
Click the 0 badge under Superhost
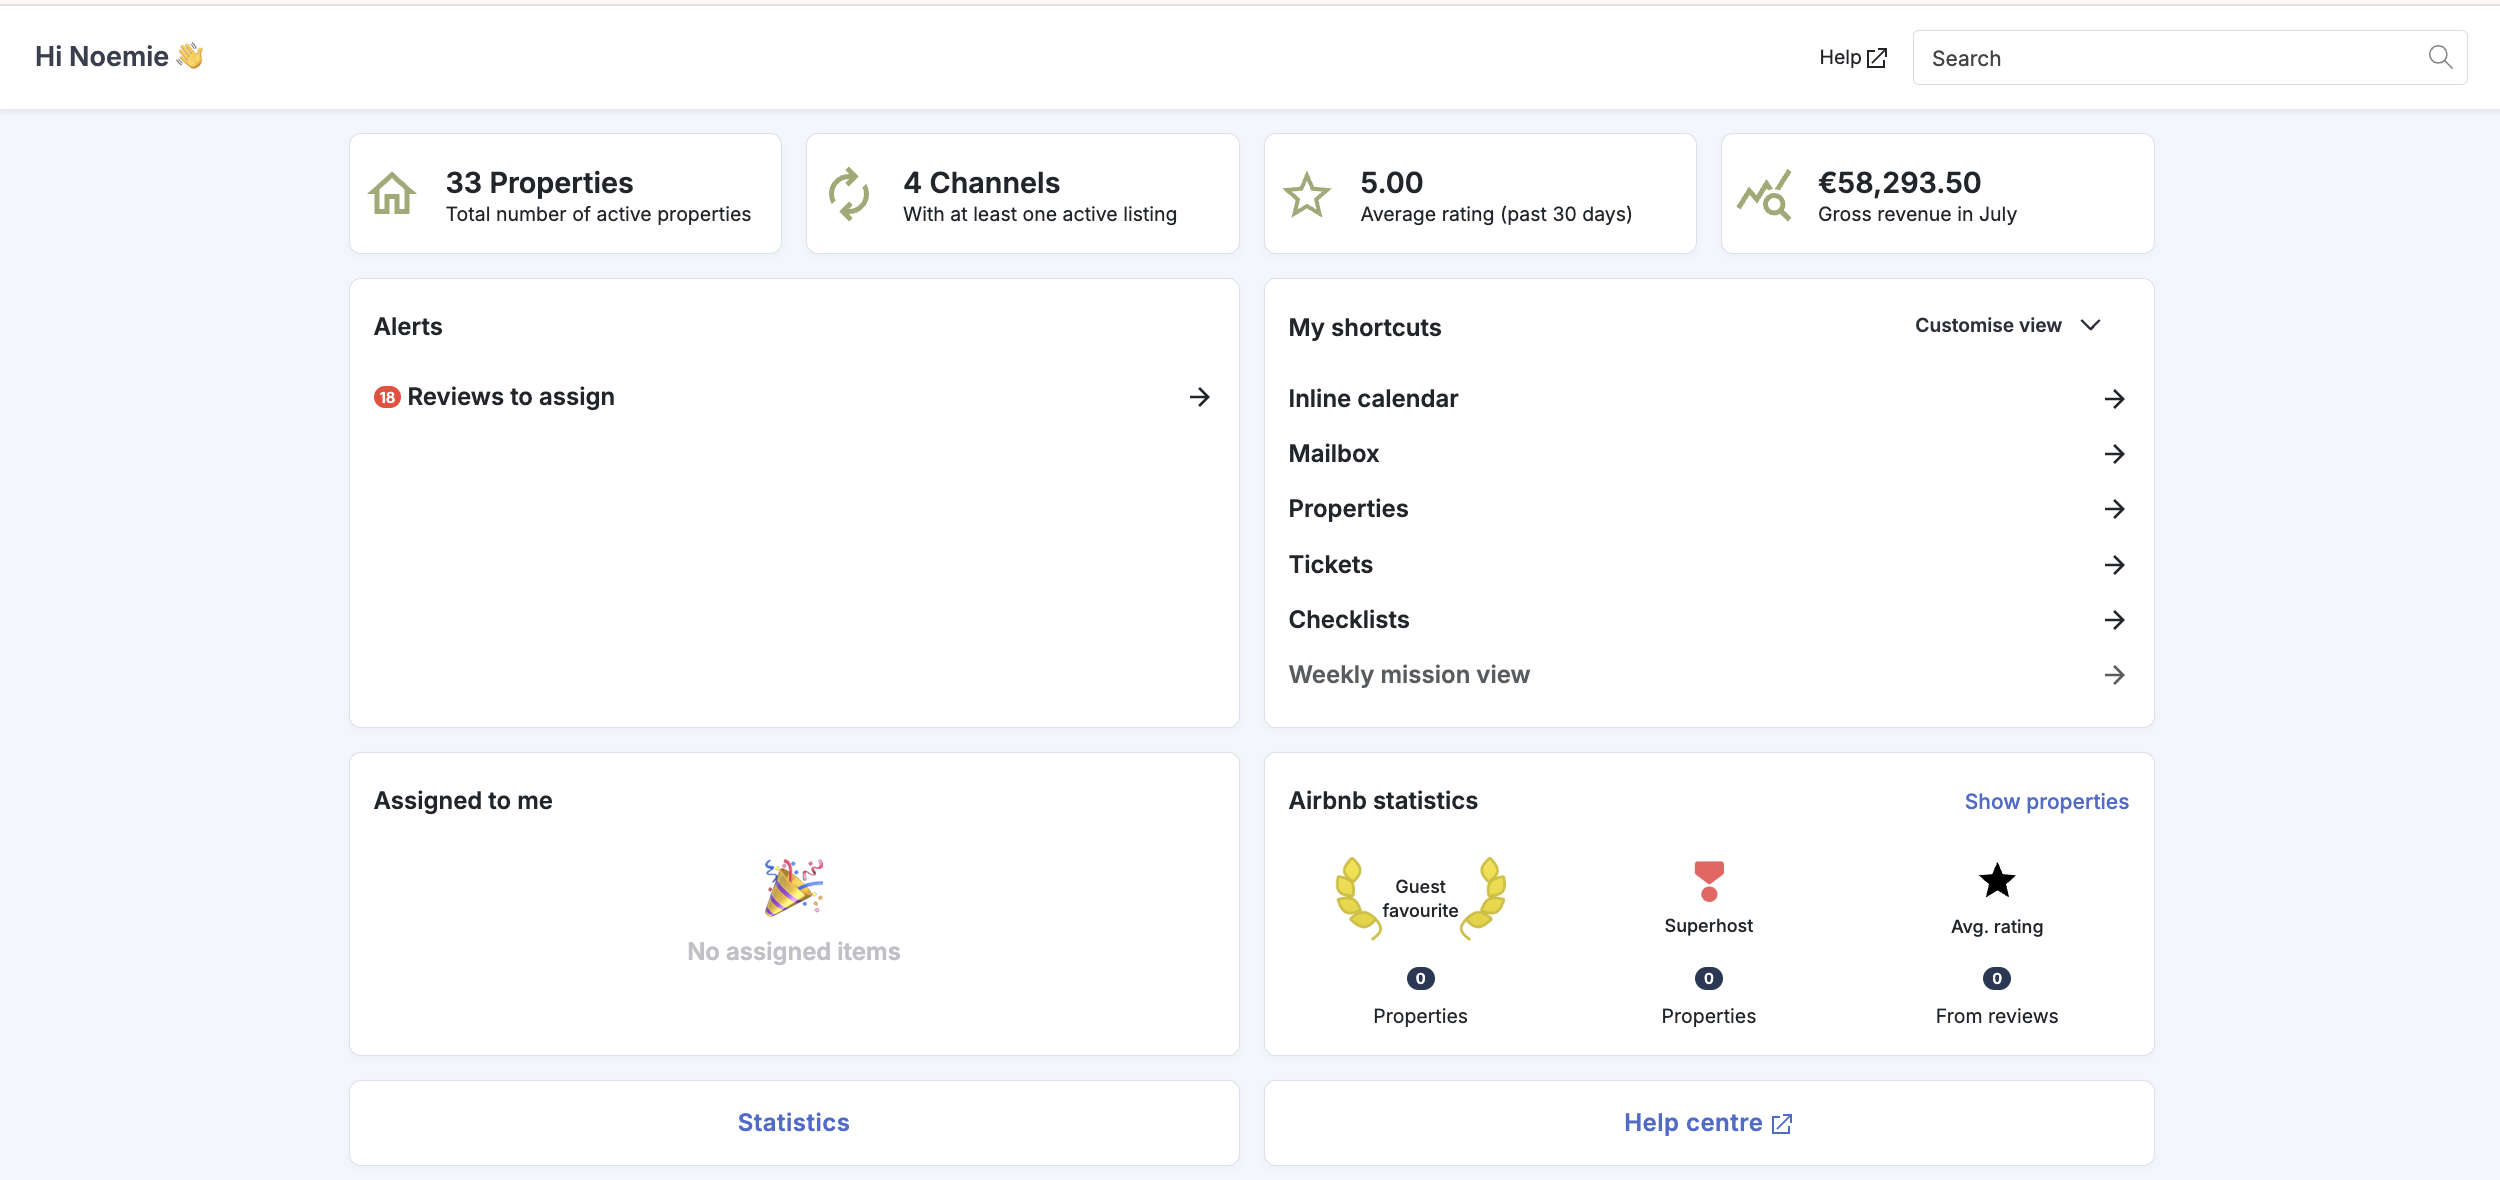[1709, 978]
